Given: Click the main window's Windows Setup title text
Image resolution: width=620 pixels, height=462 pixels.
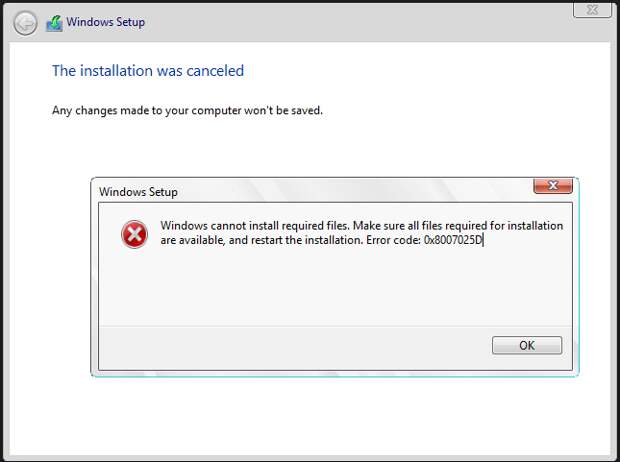Looking at the screenshot, I should click(x=106, y=22).
